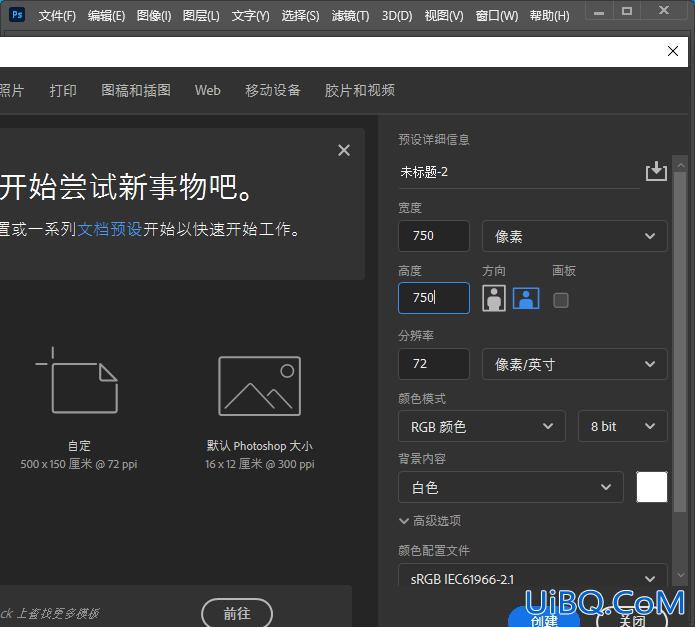The width and height of the screenshot is (695, 627).
Task: Open color mode dropdown RGB 颜色
Action: (481, 426)
